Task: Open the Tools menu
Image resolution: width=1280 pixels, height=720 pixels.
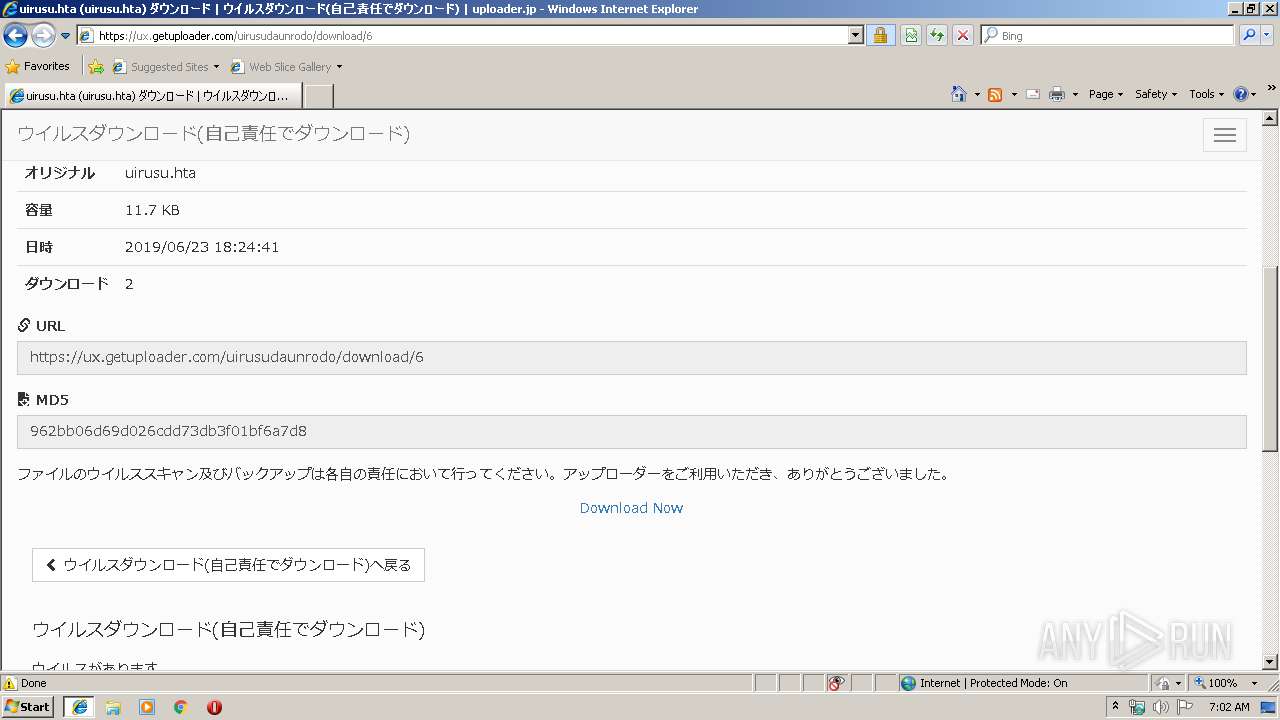Action: [1207, 94]
